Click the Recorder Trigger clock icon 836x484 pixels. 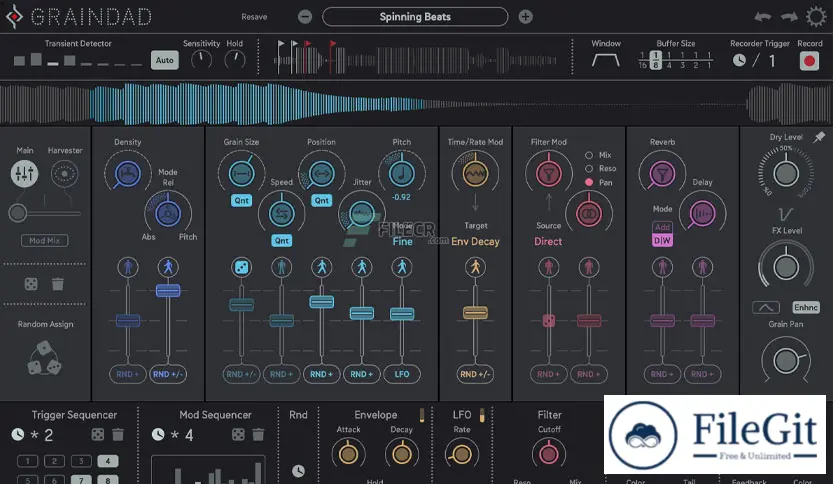(x=739, y=60)
